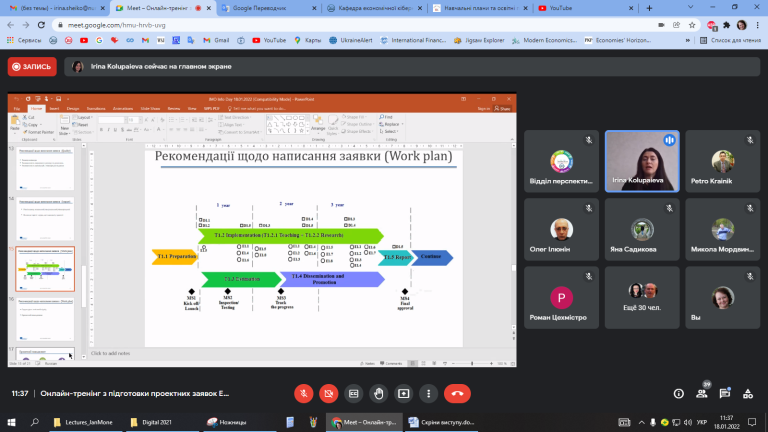This screenshot has height=432, width=768.
Task: Open pinned taskbar notepad document icon
Action: pos(290,422)
